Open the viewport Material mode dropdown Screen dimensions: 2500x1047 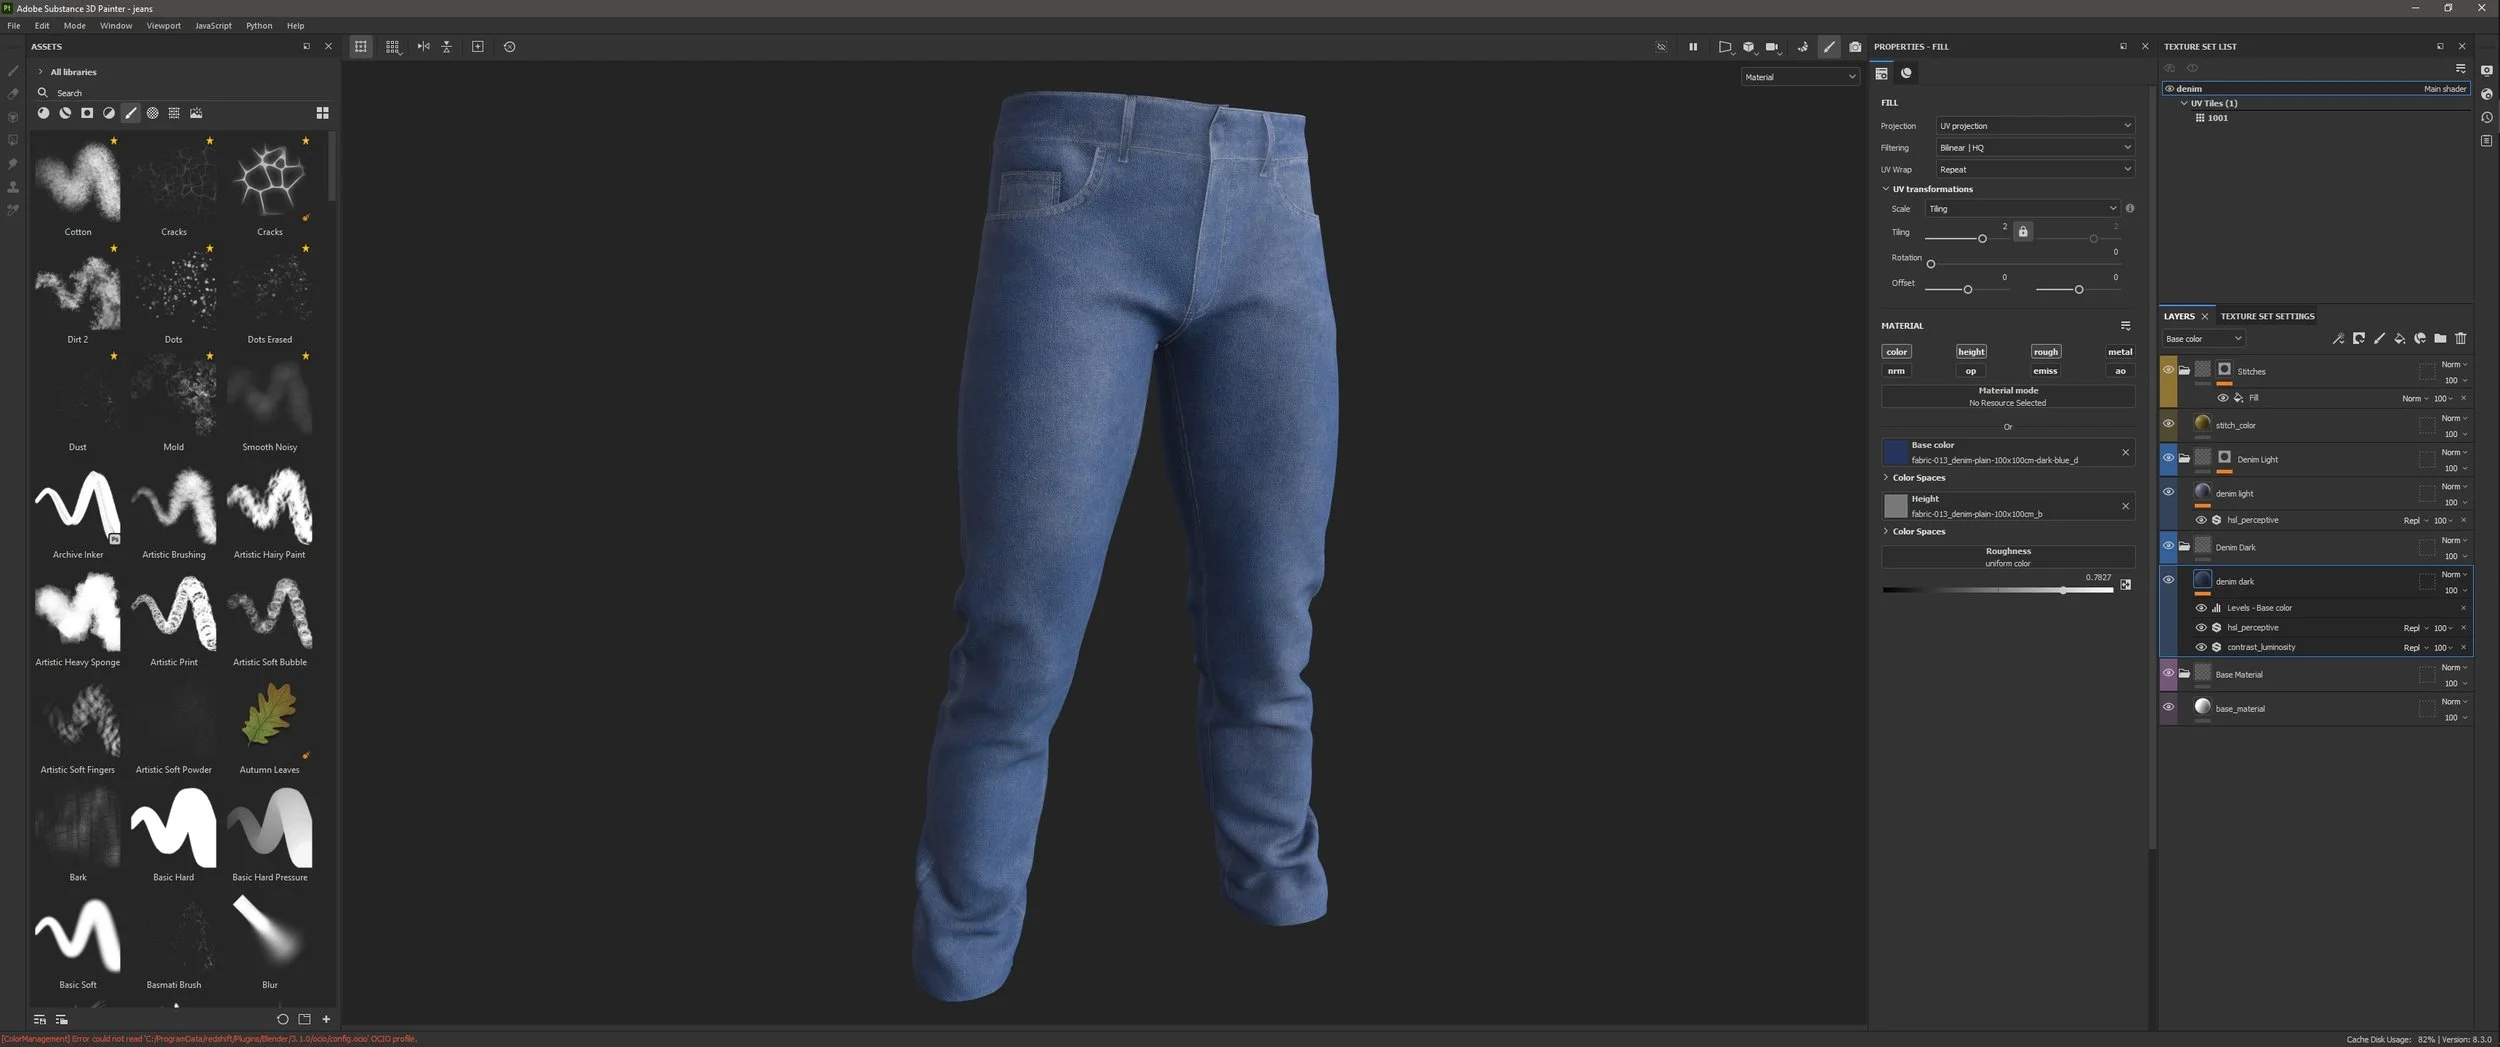[x=1799, y=77]
